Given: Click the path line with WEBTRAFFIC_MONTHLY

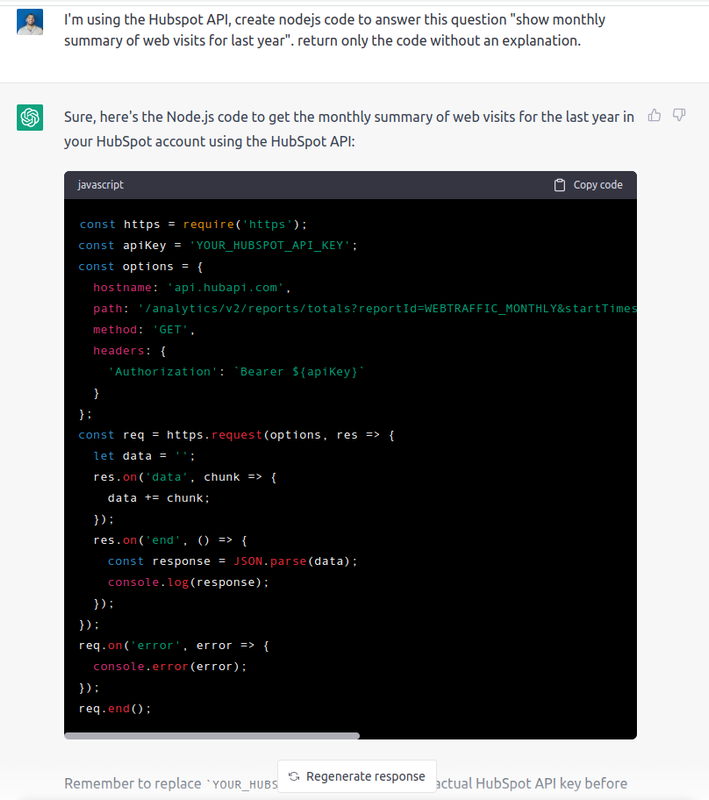Looking at the screenshot, I should click(365, 309).
